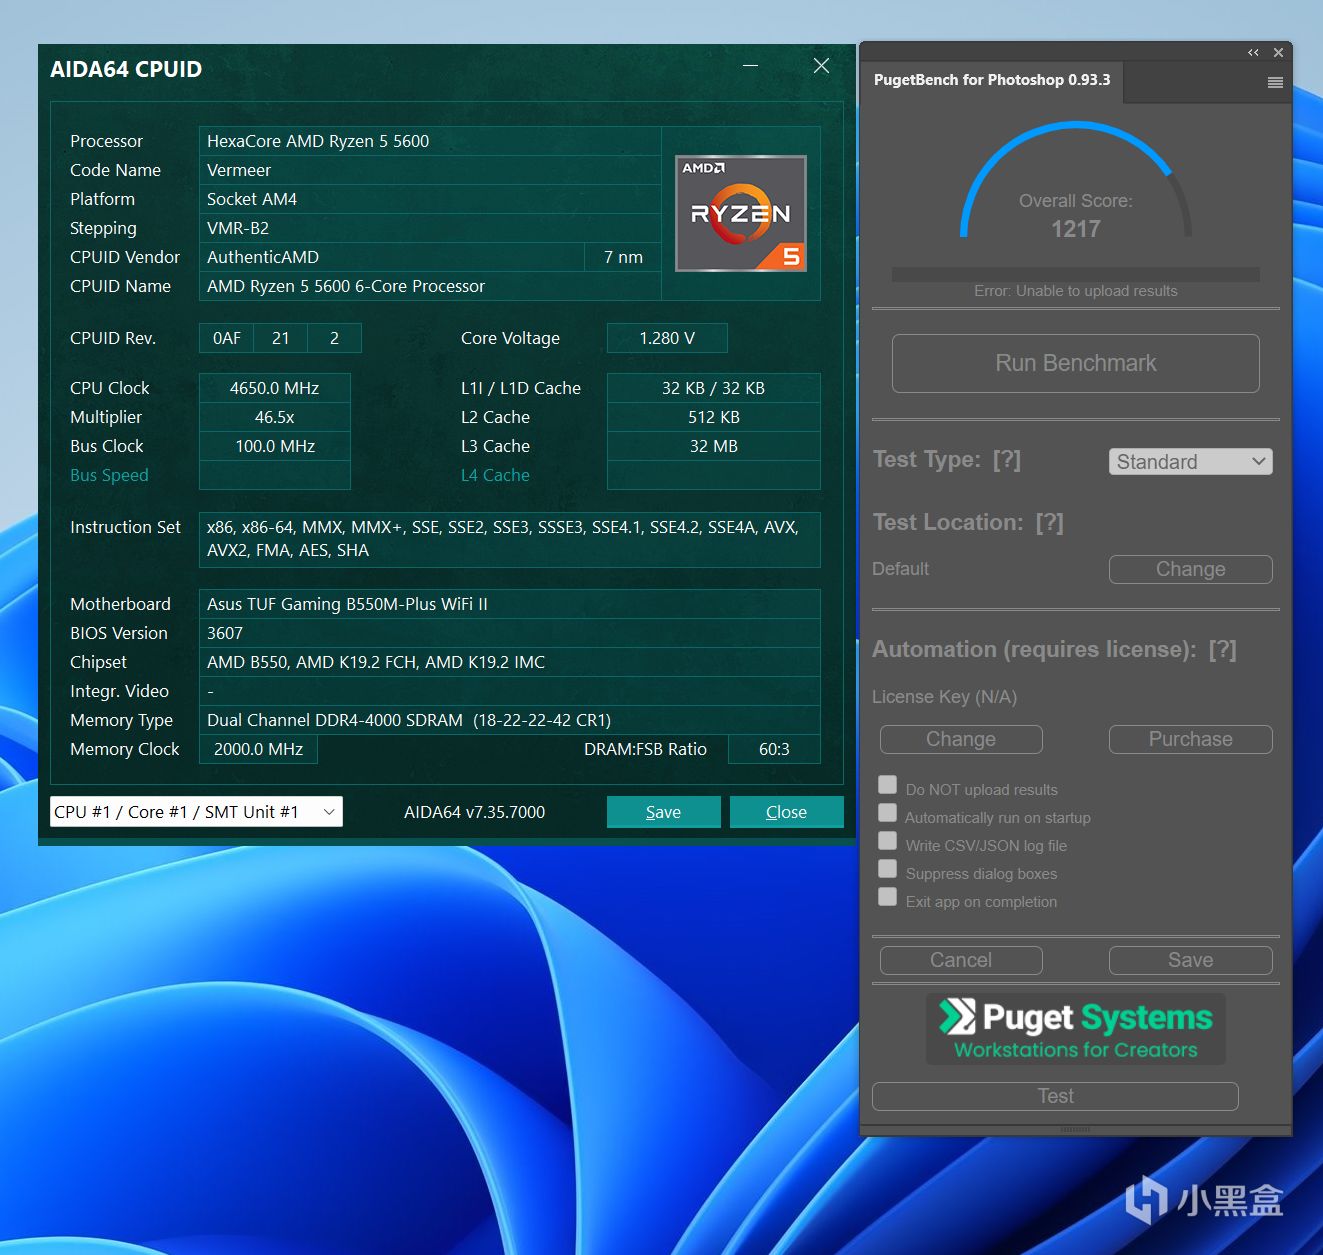Check Suppress dialog boxes
Image resolution: width=1323 pixels, height=1255 pixels.
(887, 869)
